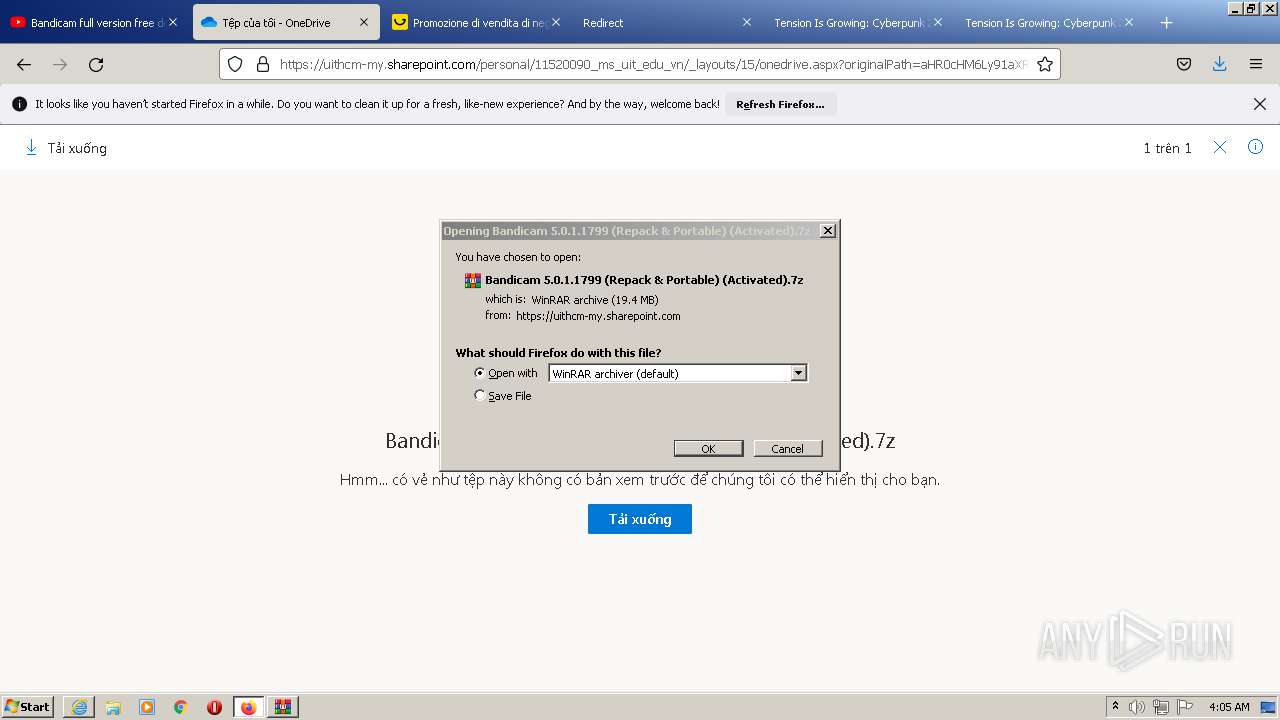Click the forward navigation arrow

[x=60, y=64]
